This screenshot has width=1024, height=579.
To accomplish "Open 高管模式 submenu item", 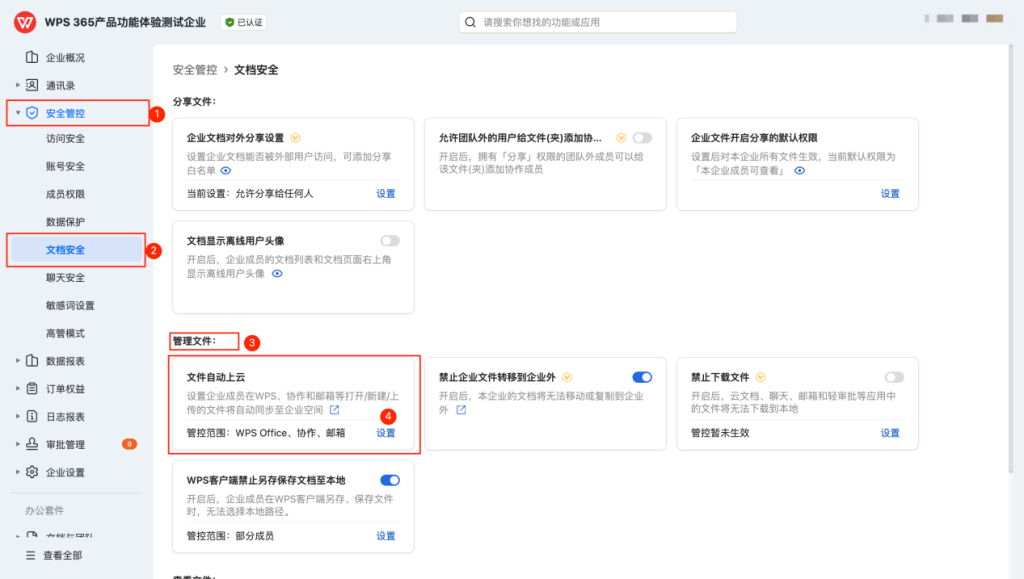I will 65,334.
